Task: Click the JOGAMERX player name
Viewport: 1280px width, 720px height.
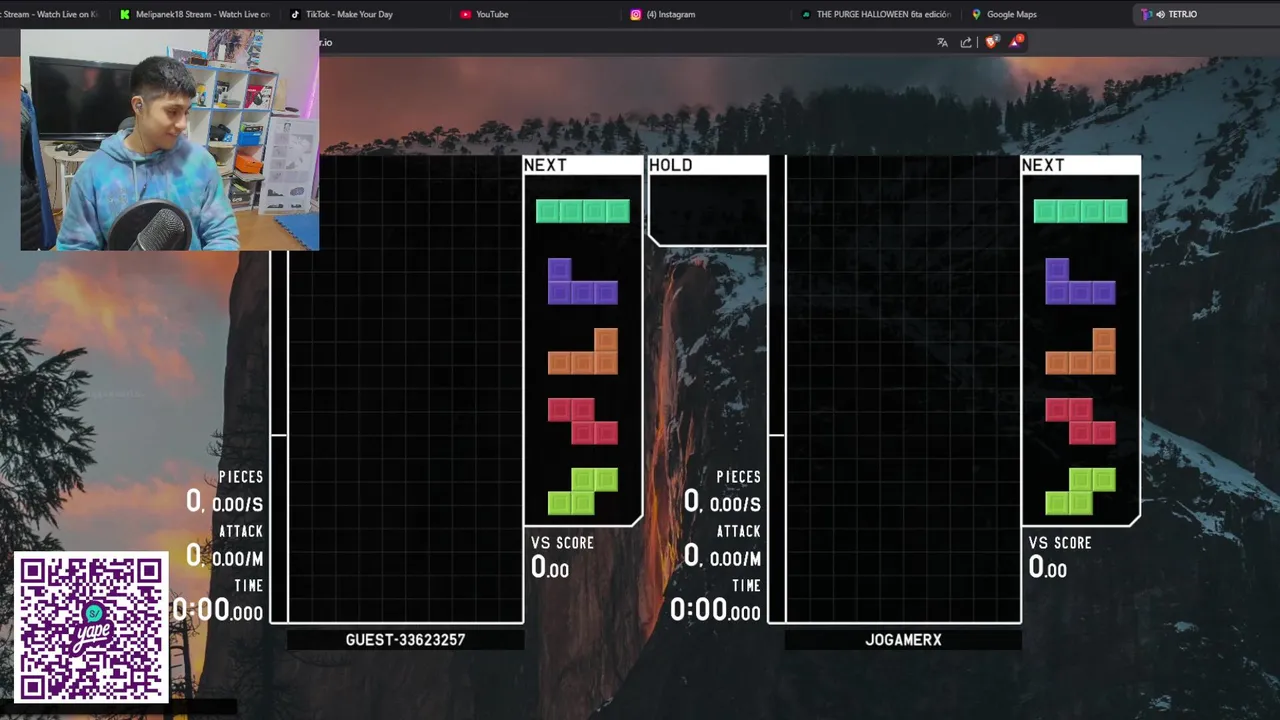Action: 903,640
